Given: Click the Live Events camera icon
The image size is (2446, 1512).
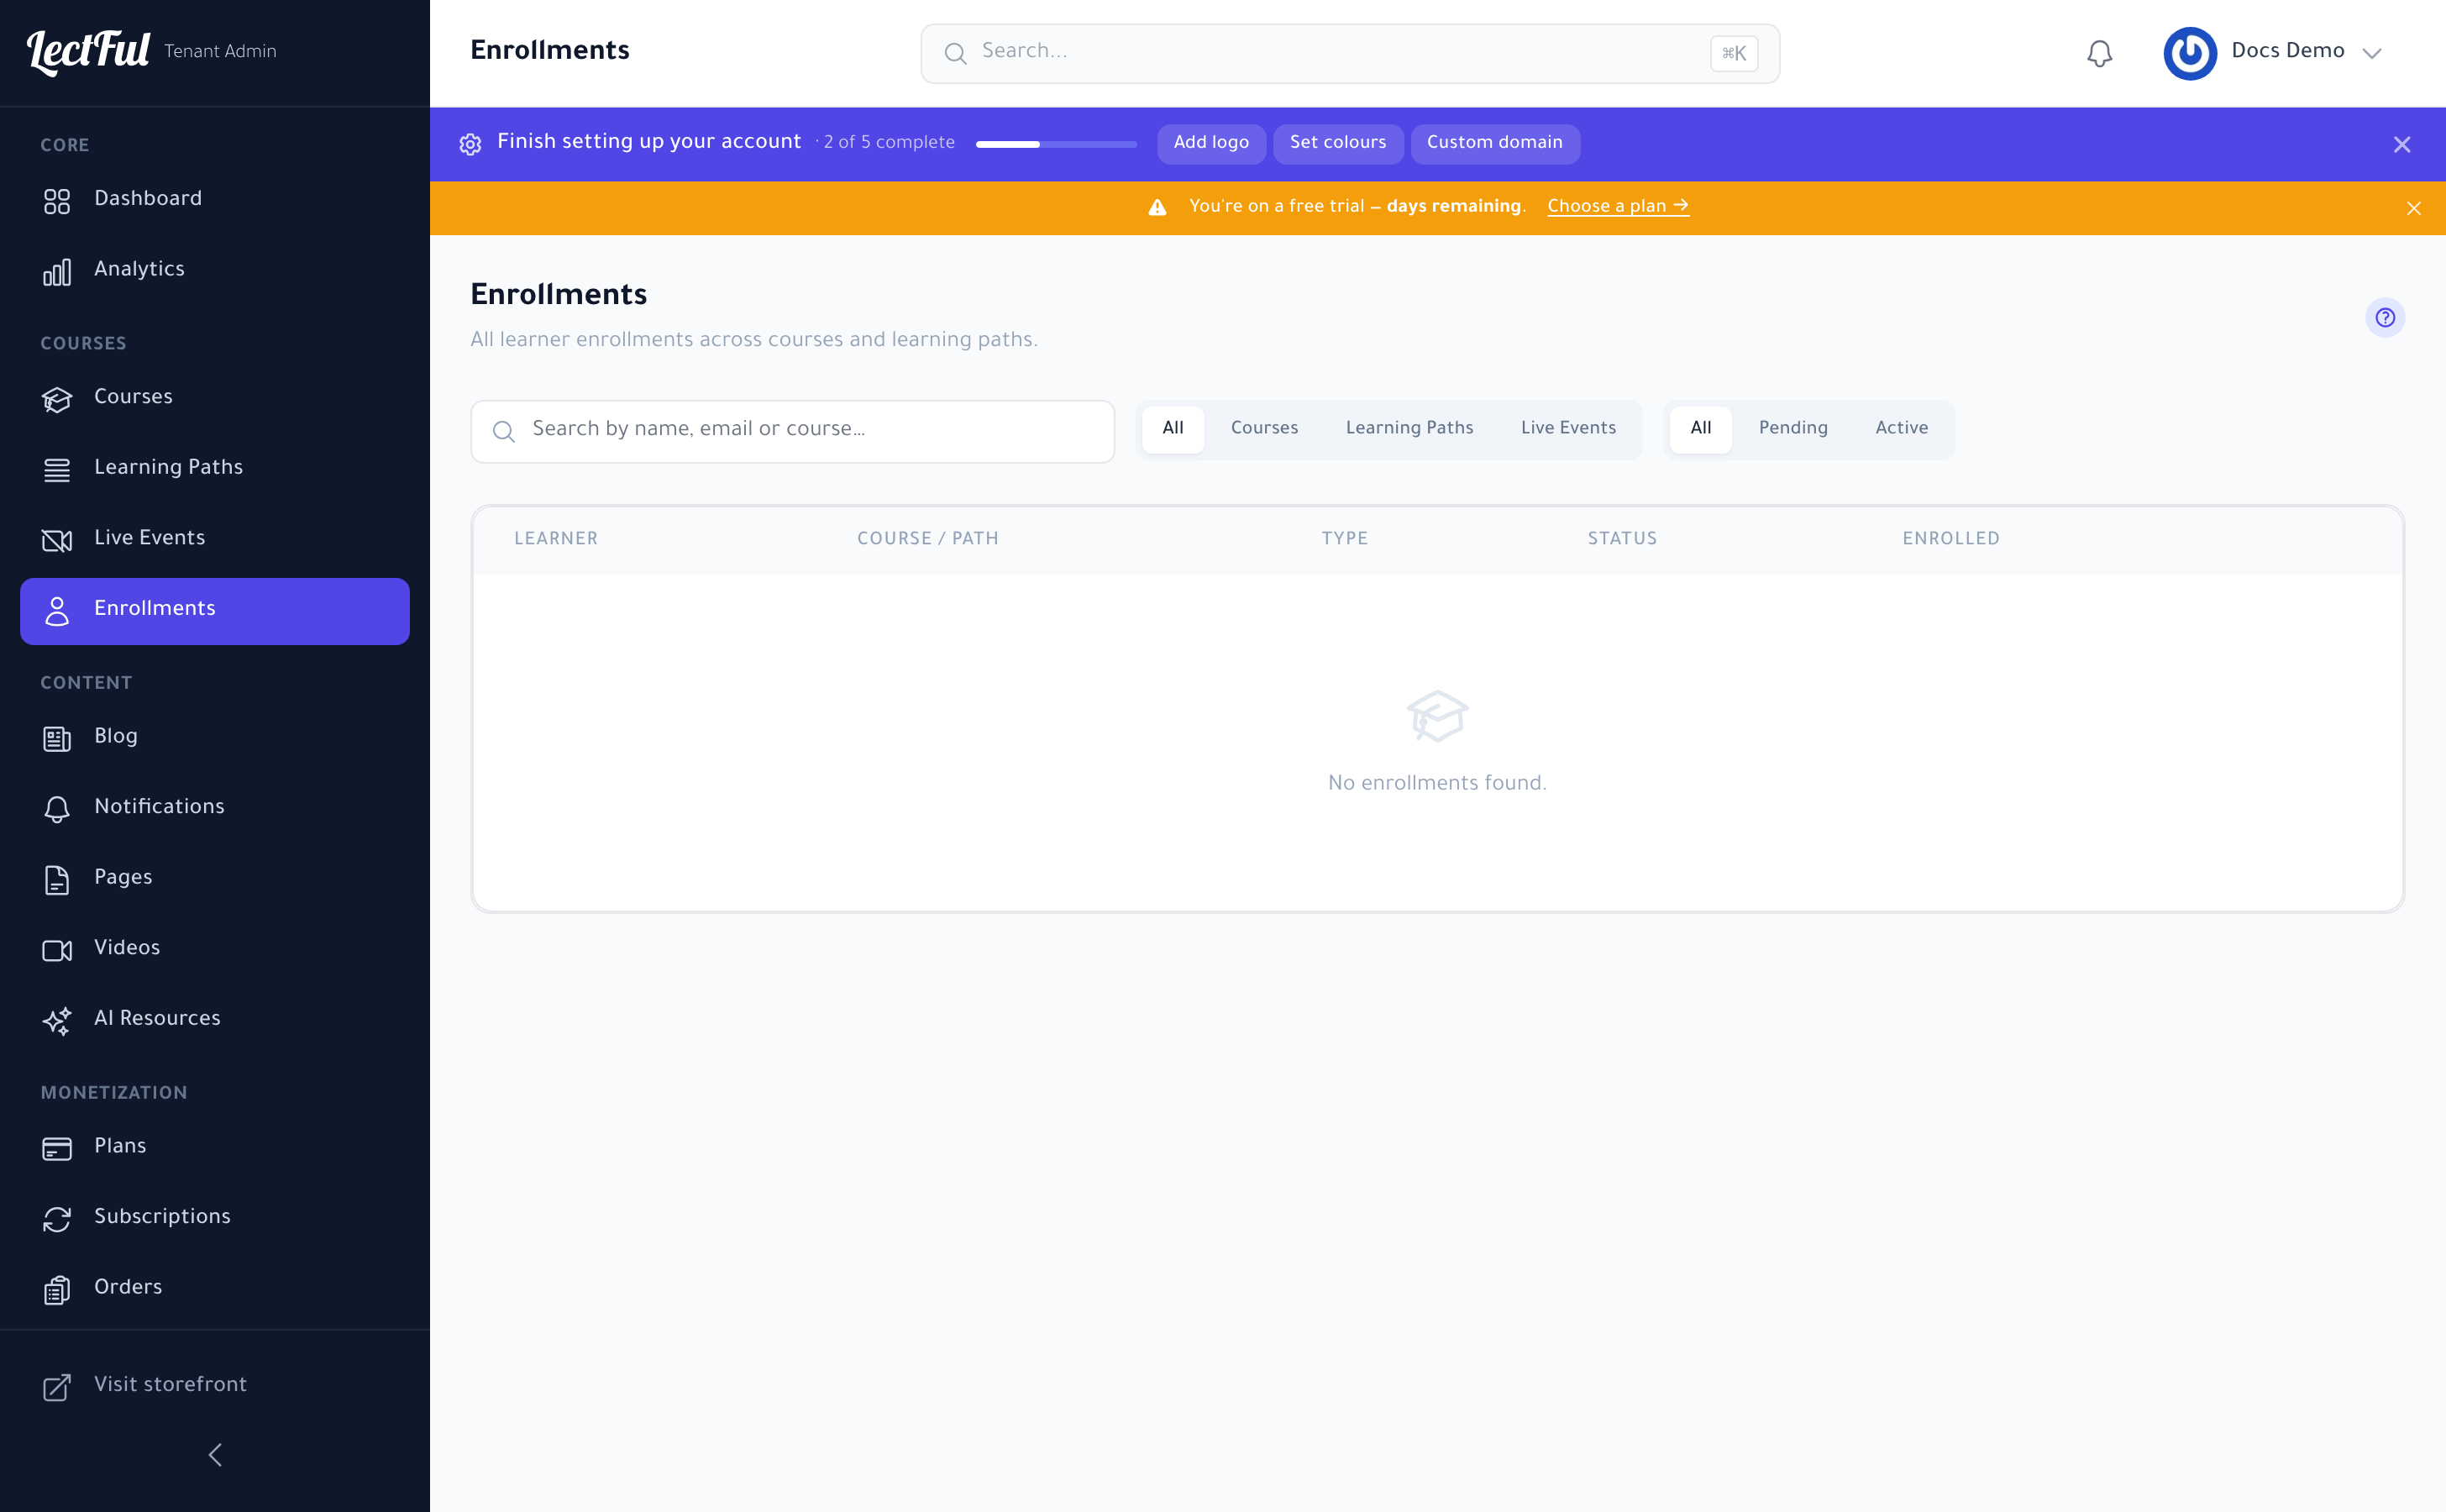Looking at the screenshot, I should point(57,541).
